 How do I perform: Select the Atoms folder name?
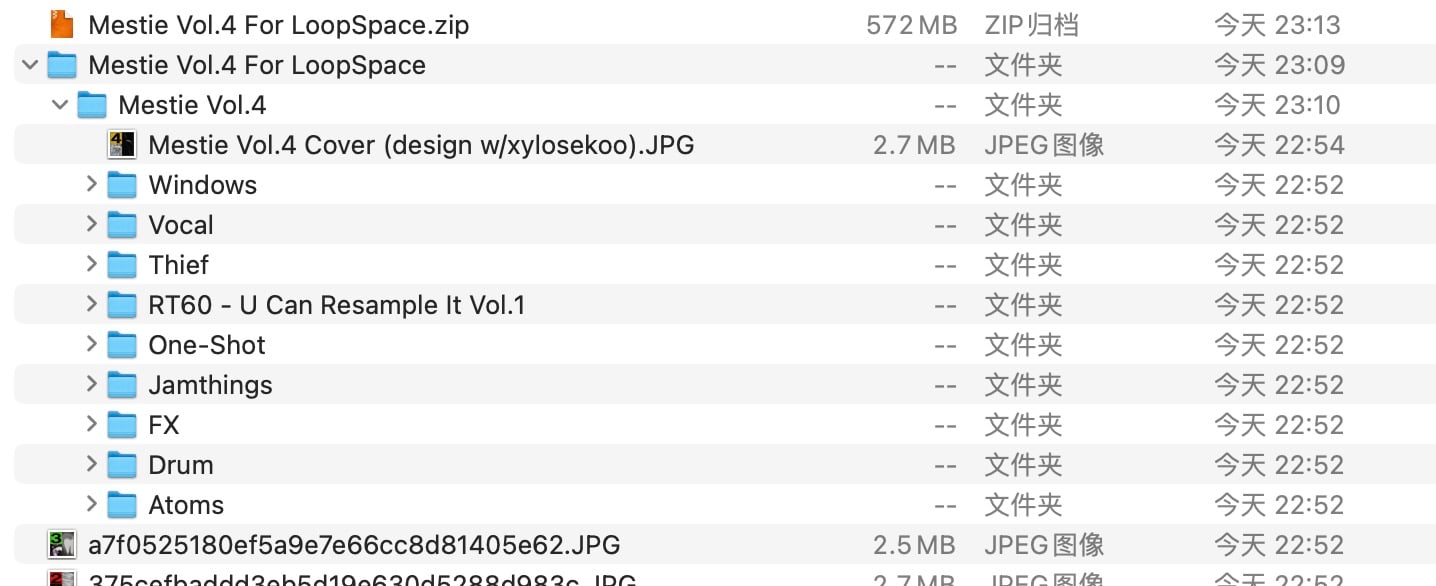pos(186,505)
